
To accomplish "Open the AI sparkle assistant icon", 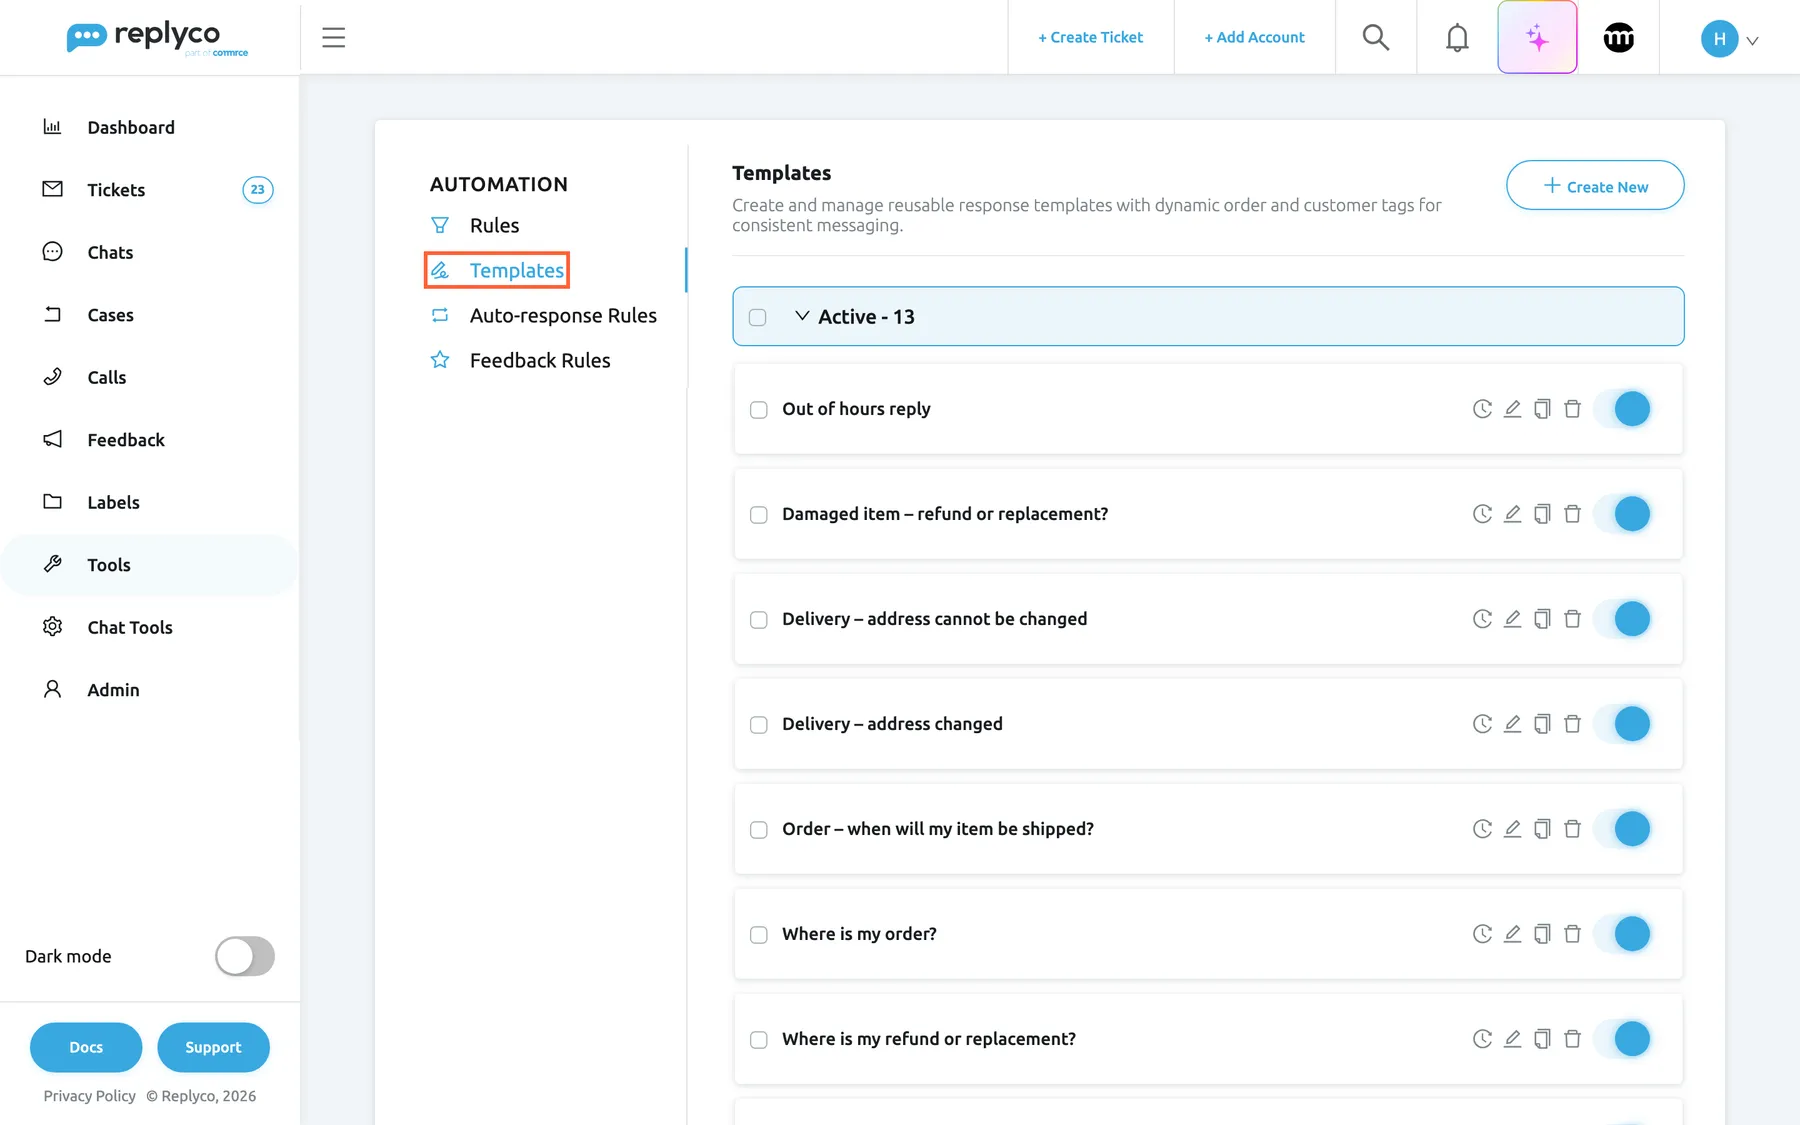I will pyautogui.click(x=1537, y=38).
